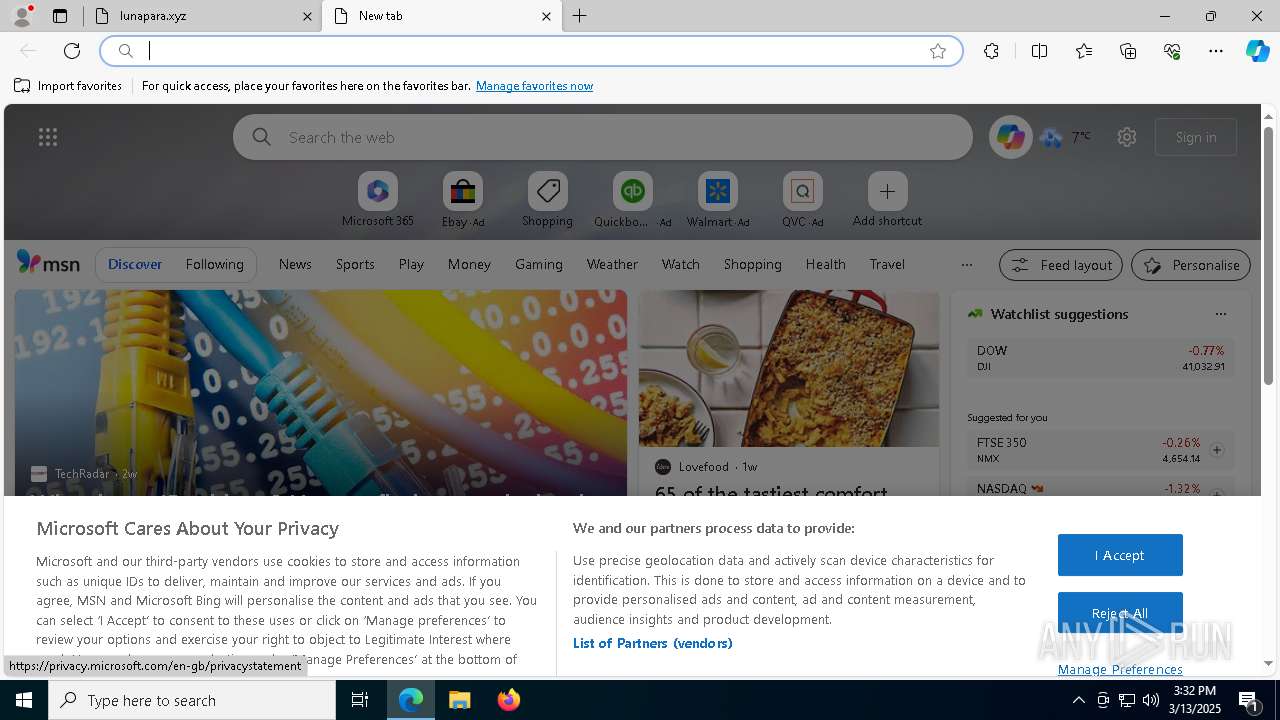This screenshot has width=1280, height=720.
Task: Open List of Partners (vendors) link
Action: tap(652, 643)
